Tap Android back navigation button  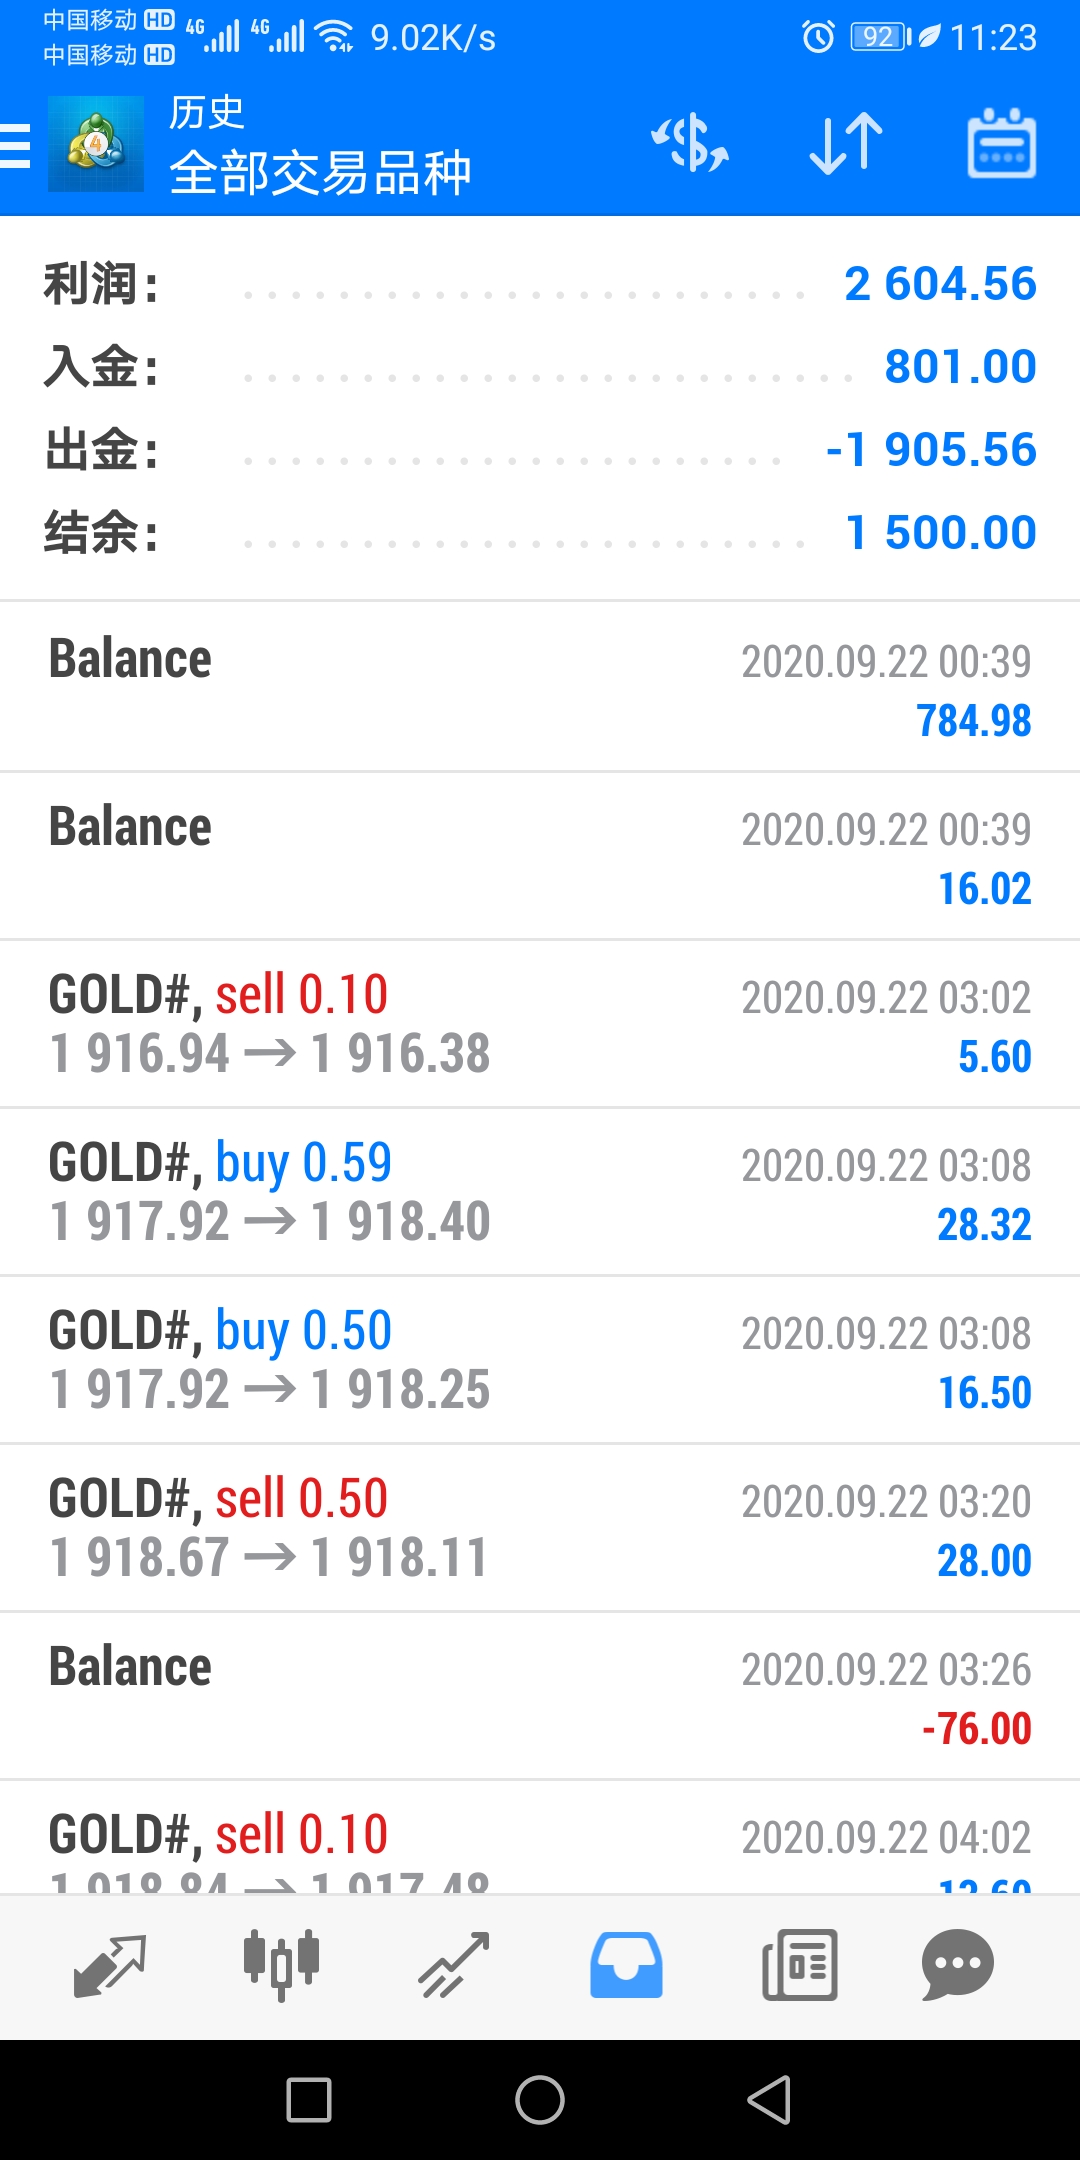click(770, 2099)
